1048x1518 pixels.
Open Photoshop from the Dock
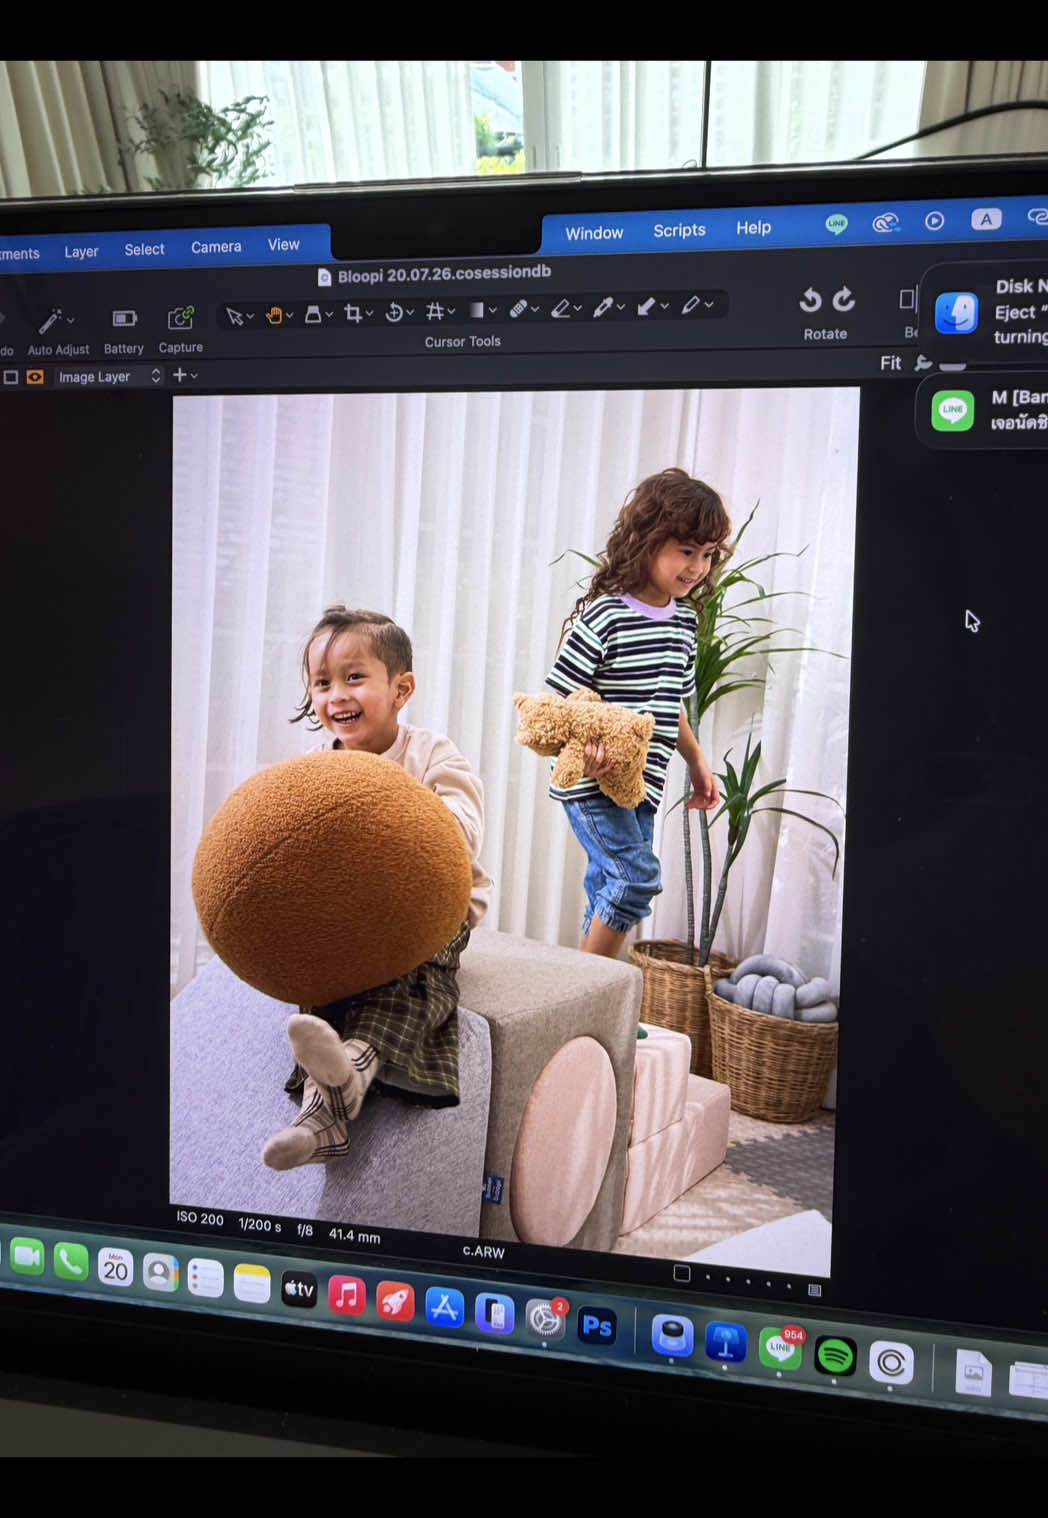(597, 1327)
